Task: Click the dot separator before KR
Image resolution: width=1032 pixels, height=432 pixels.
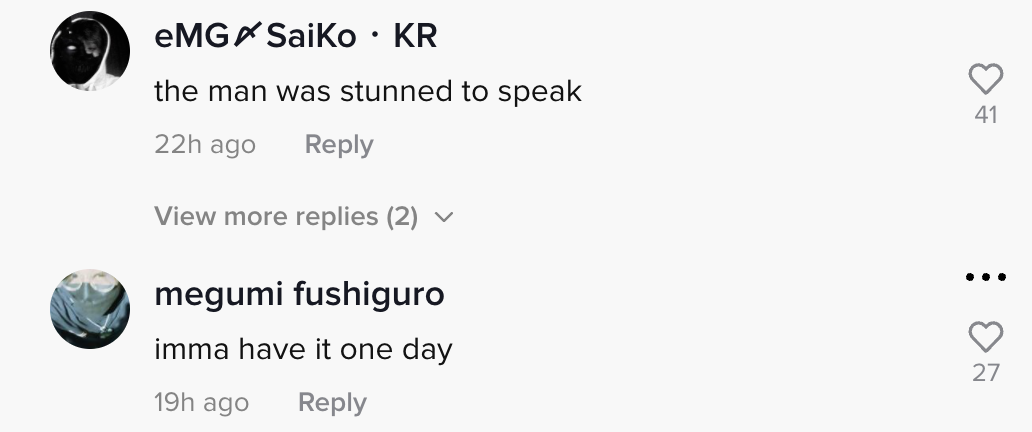Action: tap(375, 38)
